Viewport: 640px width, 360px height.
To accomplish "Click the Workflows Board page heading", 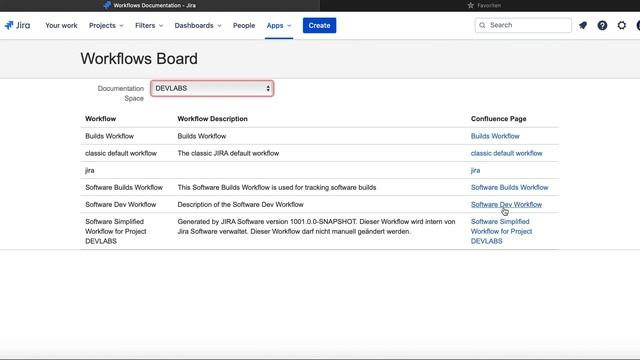I will point(139,59).
